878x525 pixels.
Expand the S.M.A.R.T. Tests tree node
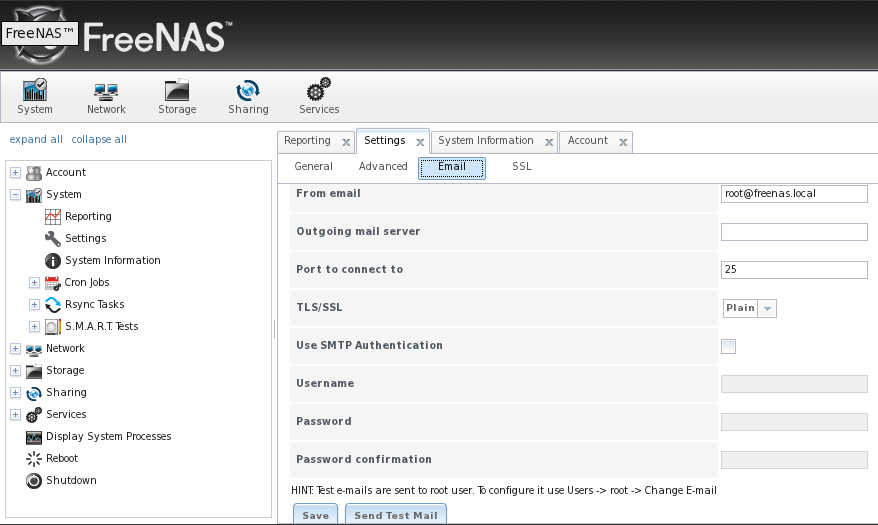tap(34, 326)
